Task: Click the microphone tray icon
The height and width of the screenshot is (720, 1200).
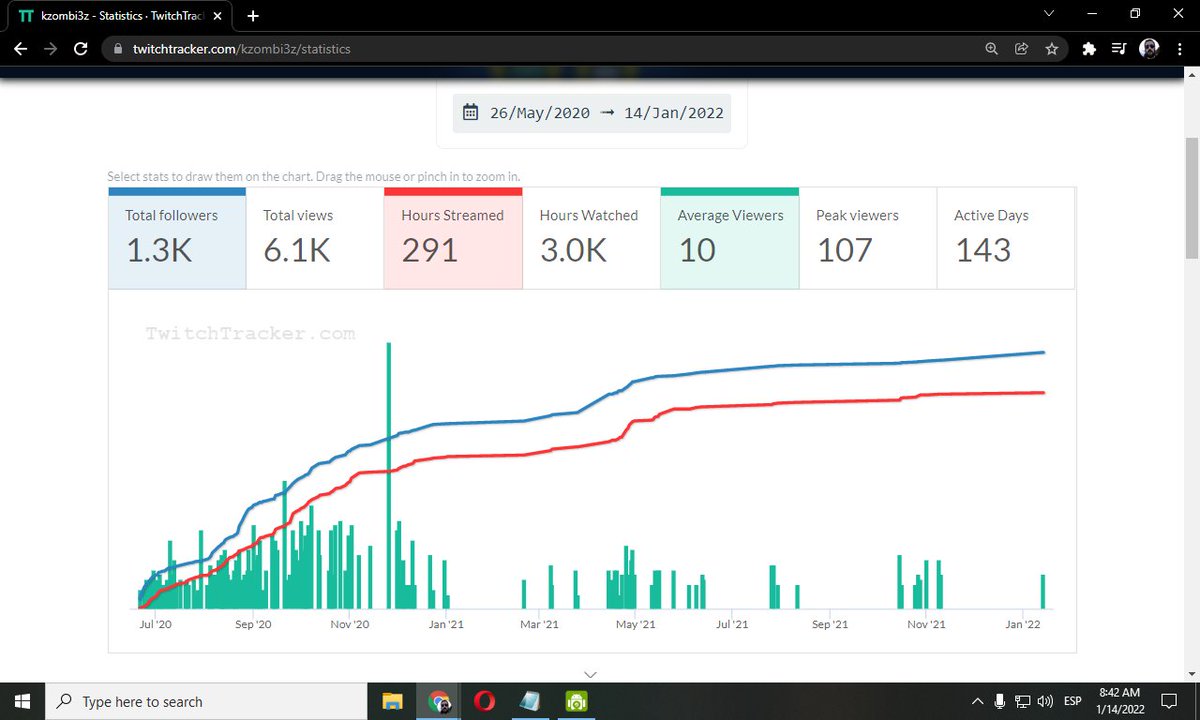Action: pos(1000,701)
